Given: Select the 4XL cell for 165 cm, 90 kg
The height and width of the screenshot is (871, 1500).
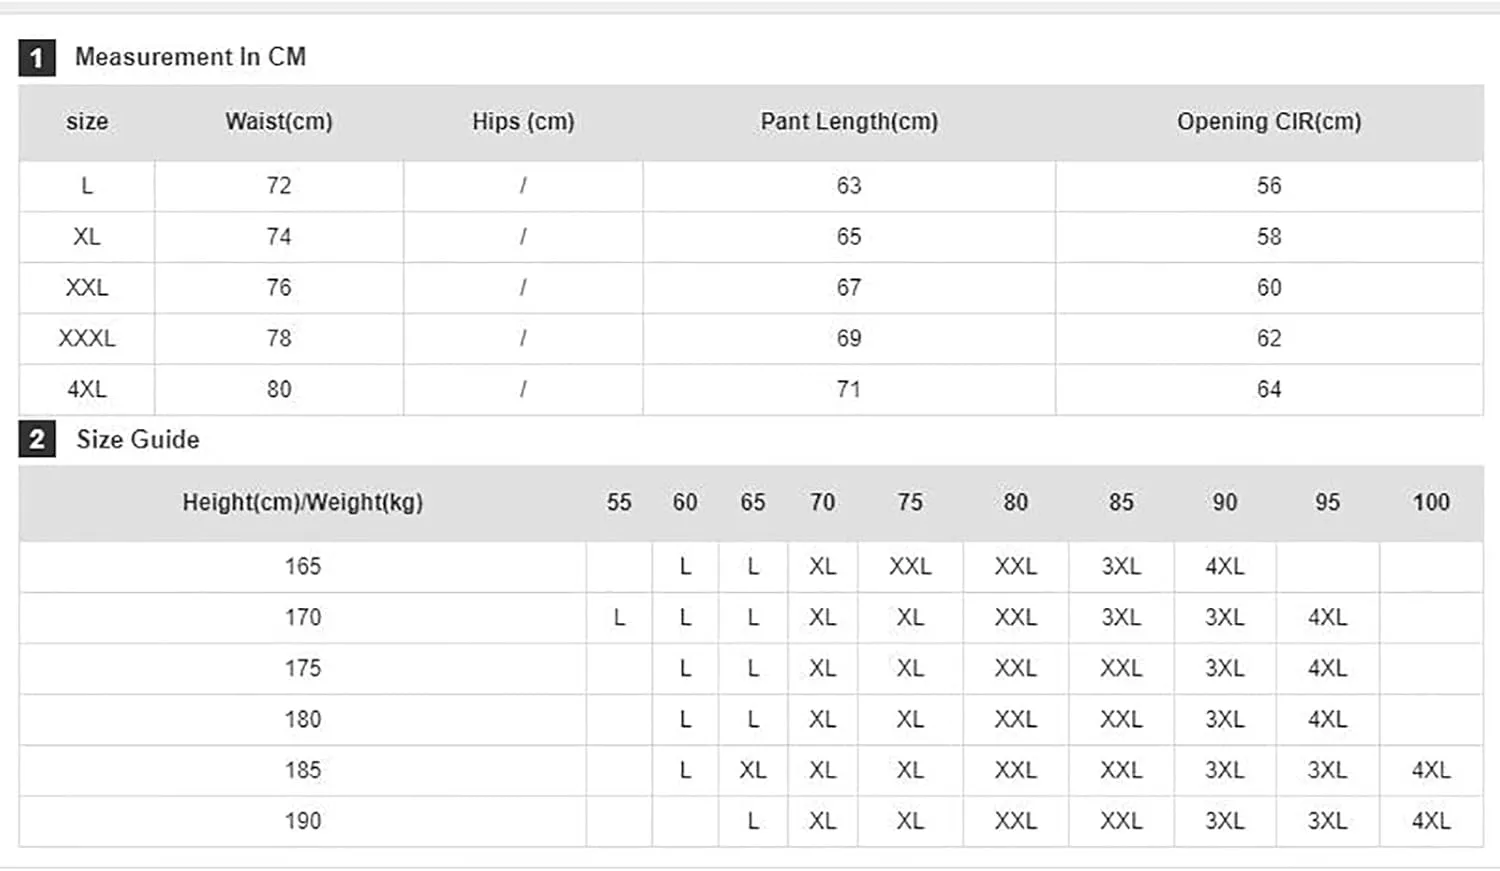Looking at the screenshot, I should pyautogui.click(x=1225, y=567).
